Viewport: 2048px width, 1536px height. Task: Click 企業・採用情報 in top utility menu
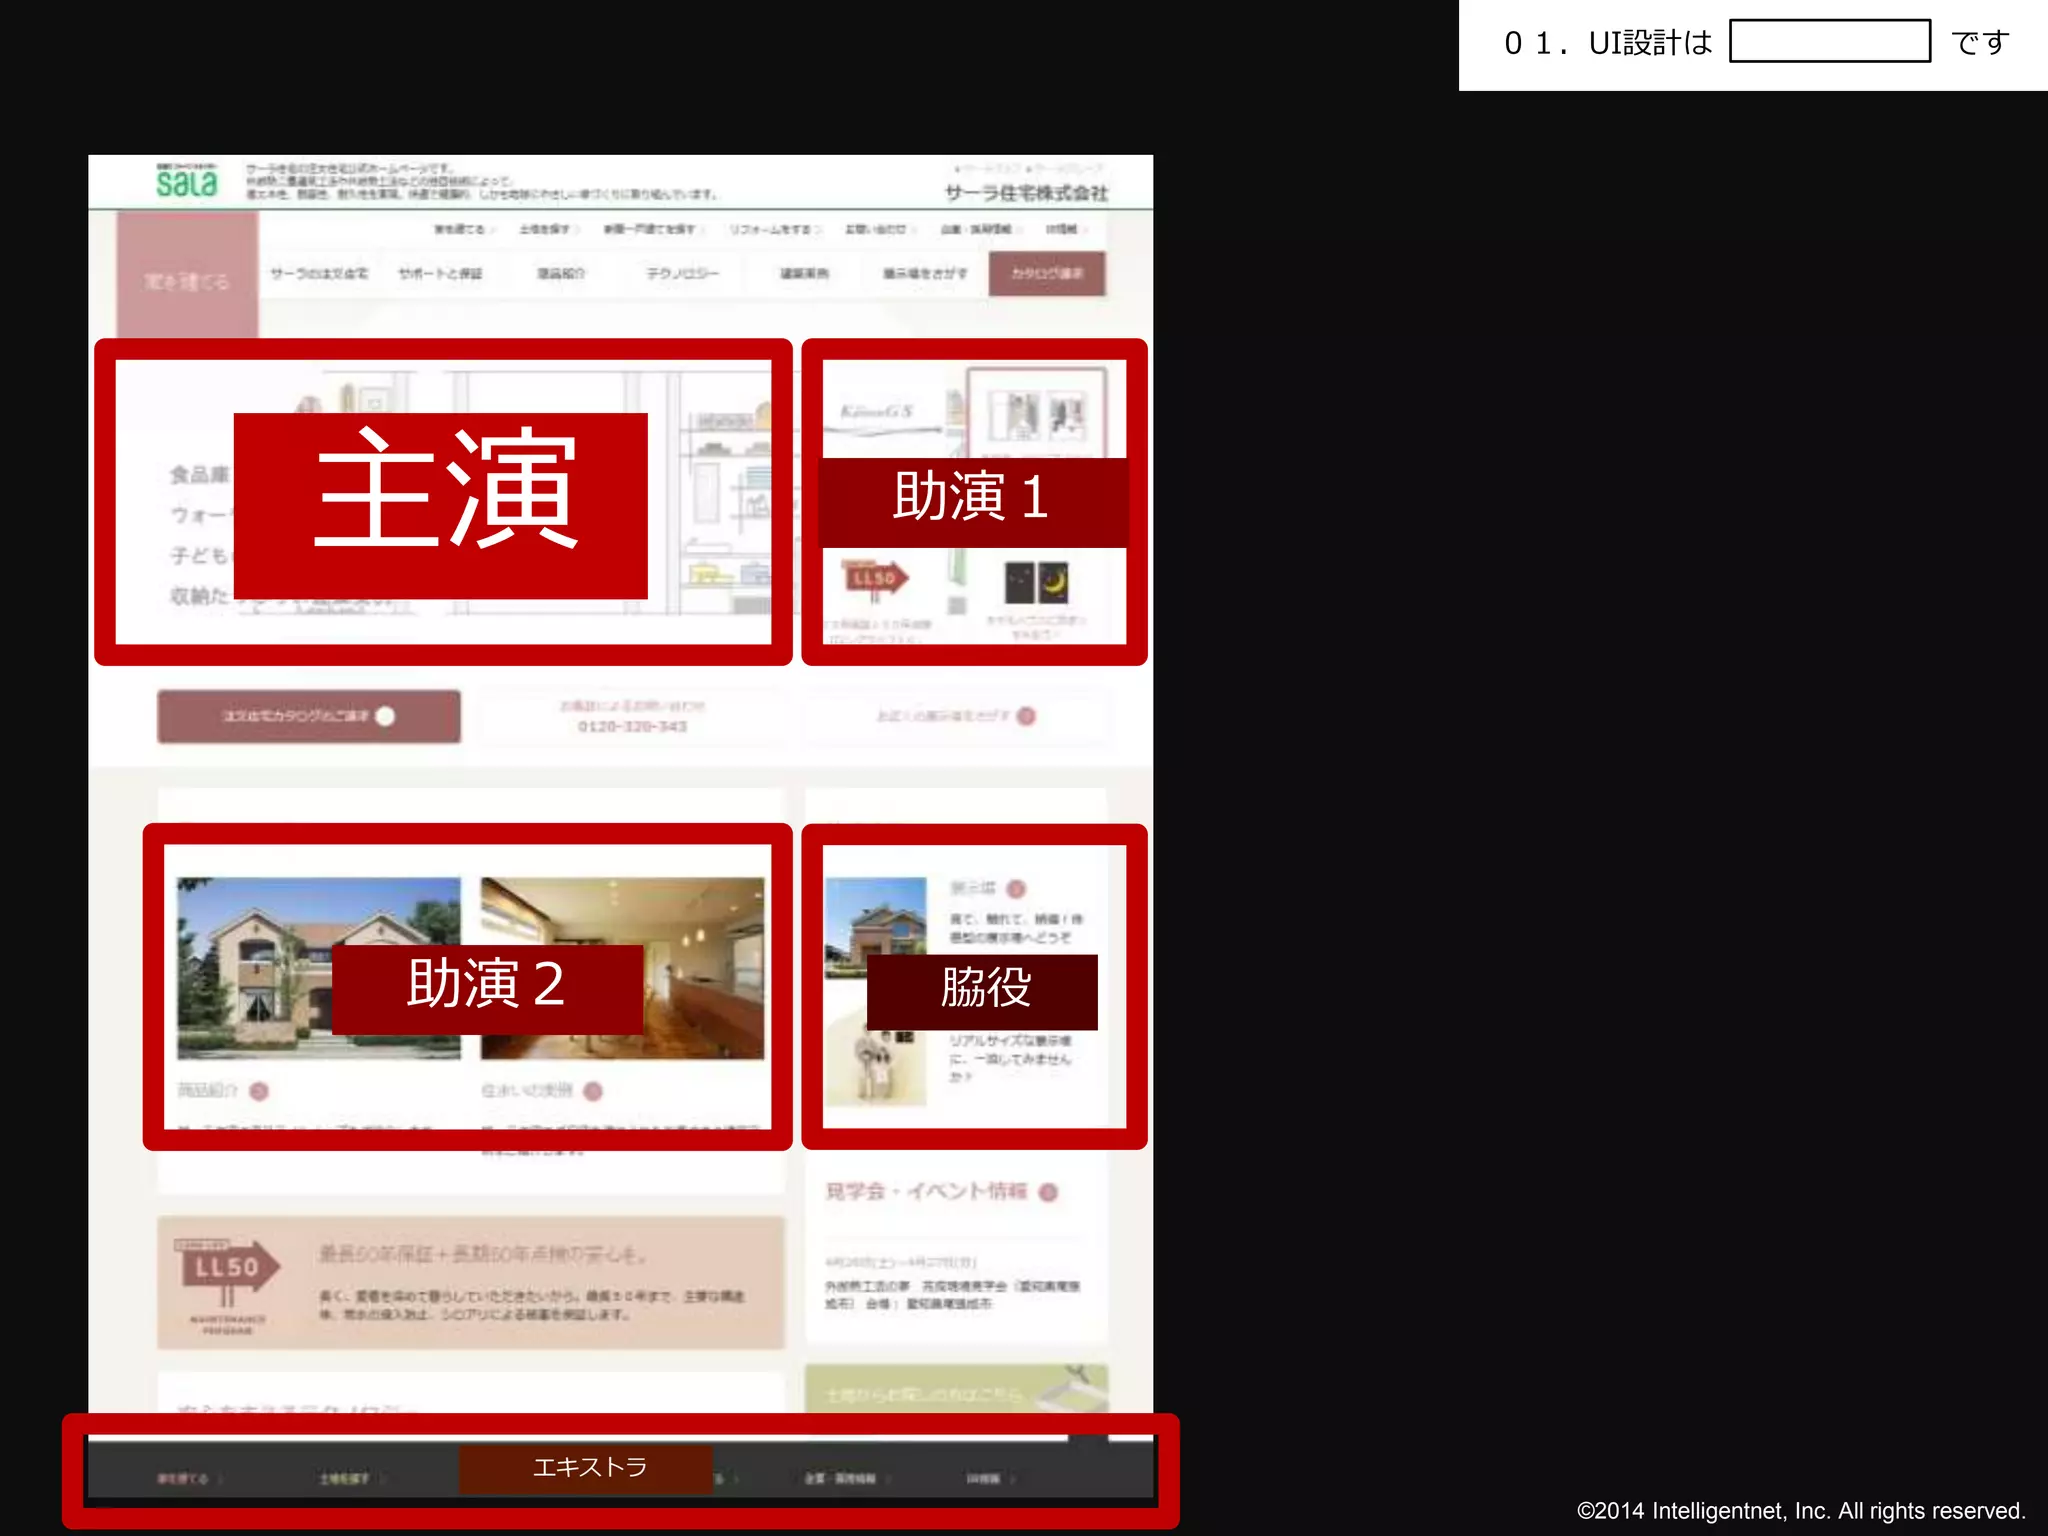click(976, 229)
